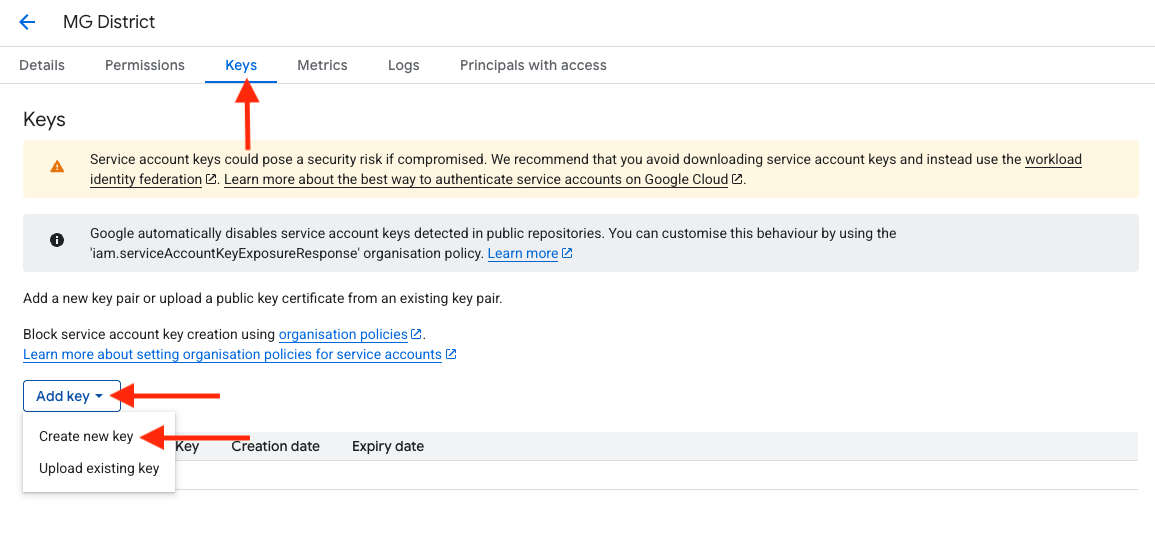The image size is (1155, 542).
Task: Click external-link icon after workload identity federation
Action: tap(211, 180)
